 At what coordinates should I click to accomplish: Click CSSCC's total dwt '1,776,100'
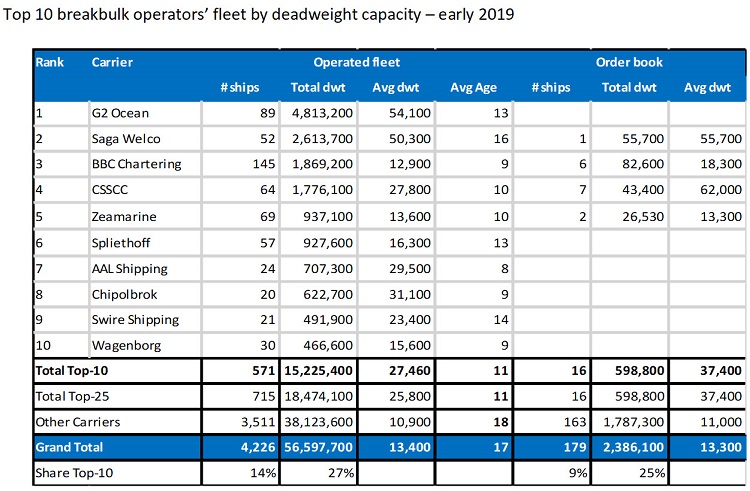[322, 190]
